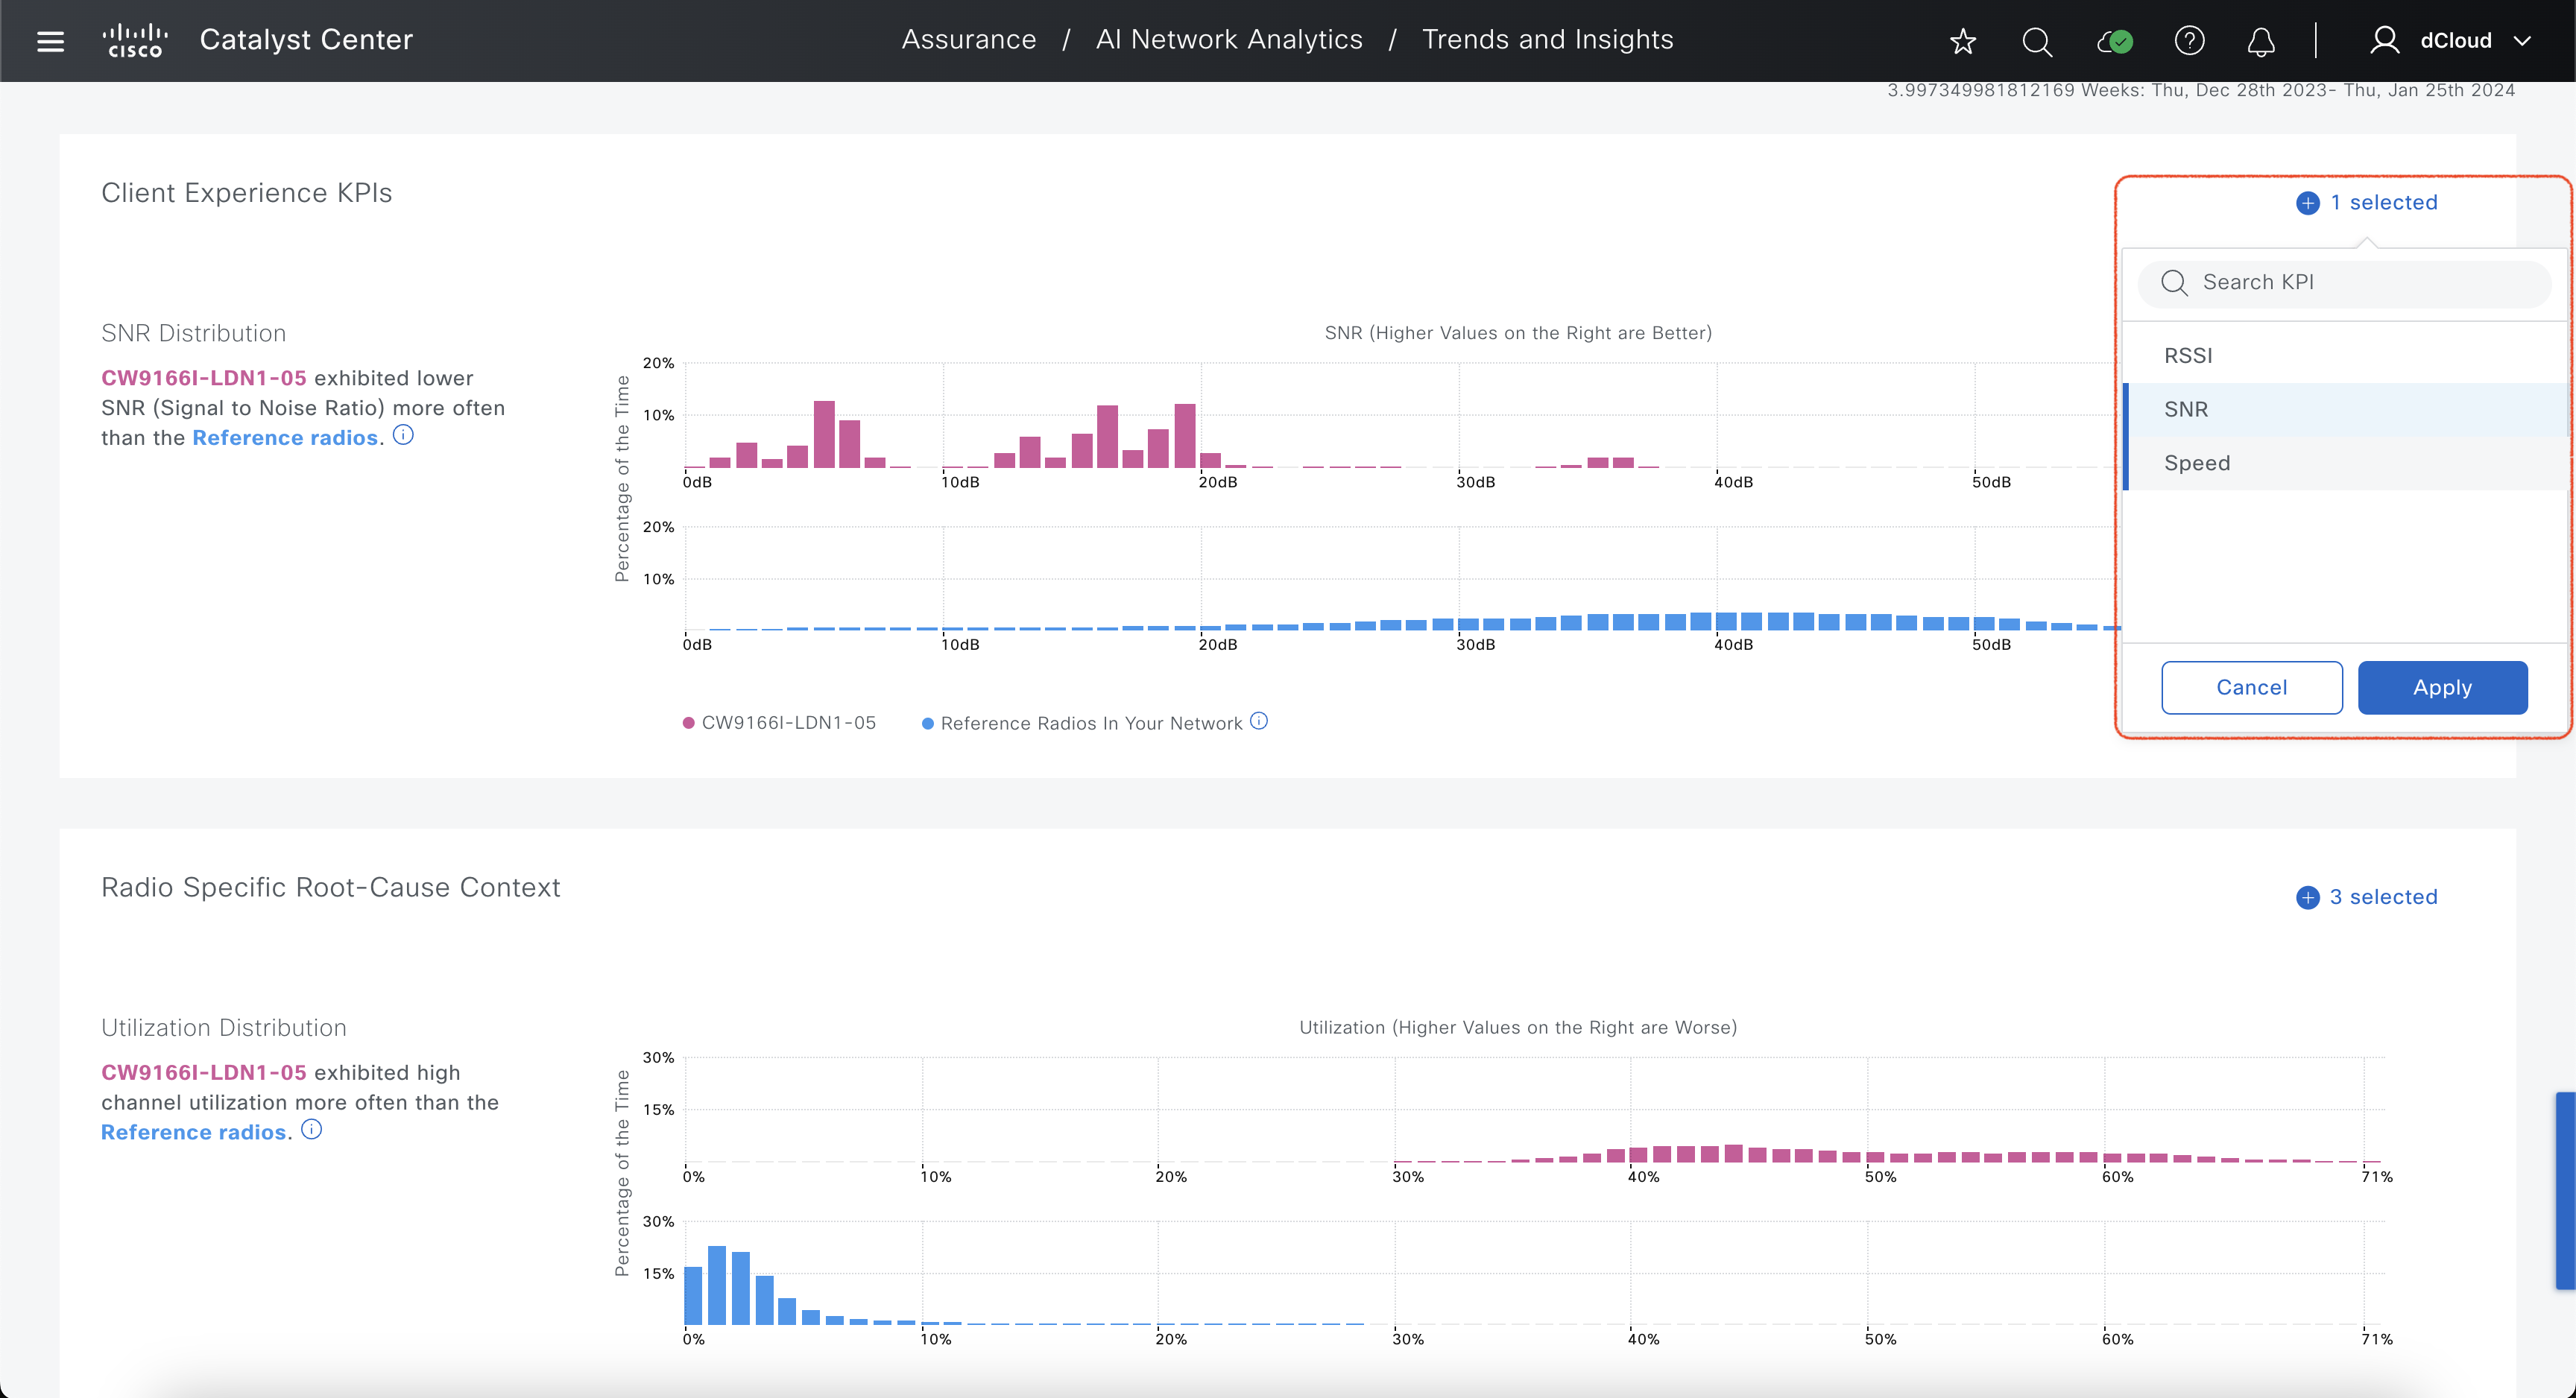Choose the Speed option in KPI list

tap(2346, 463)
